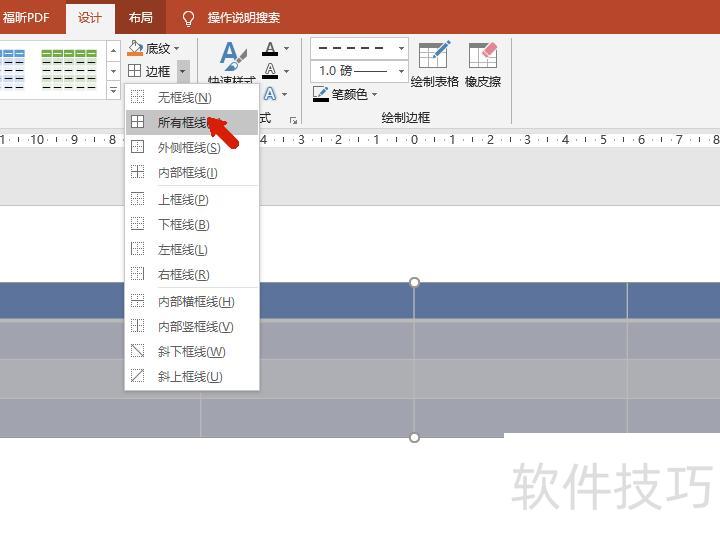This screenshot has width=720, height=540.
Task: Expand the 笔颜色 dropdown arrow
Action: pos(375,94)
